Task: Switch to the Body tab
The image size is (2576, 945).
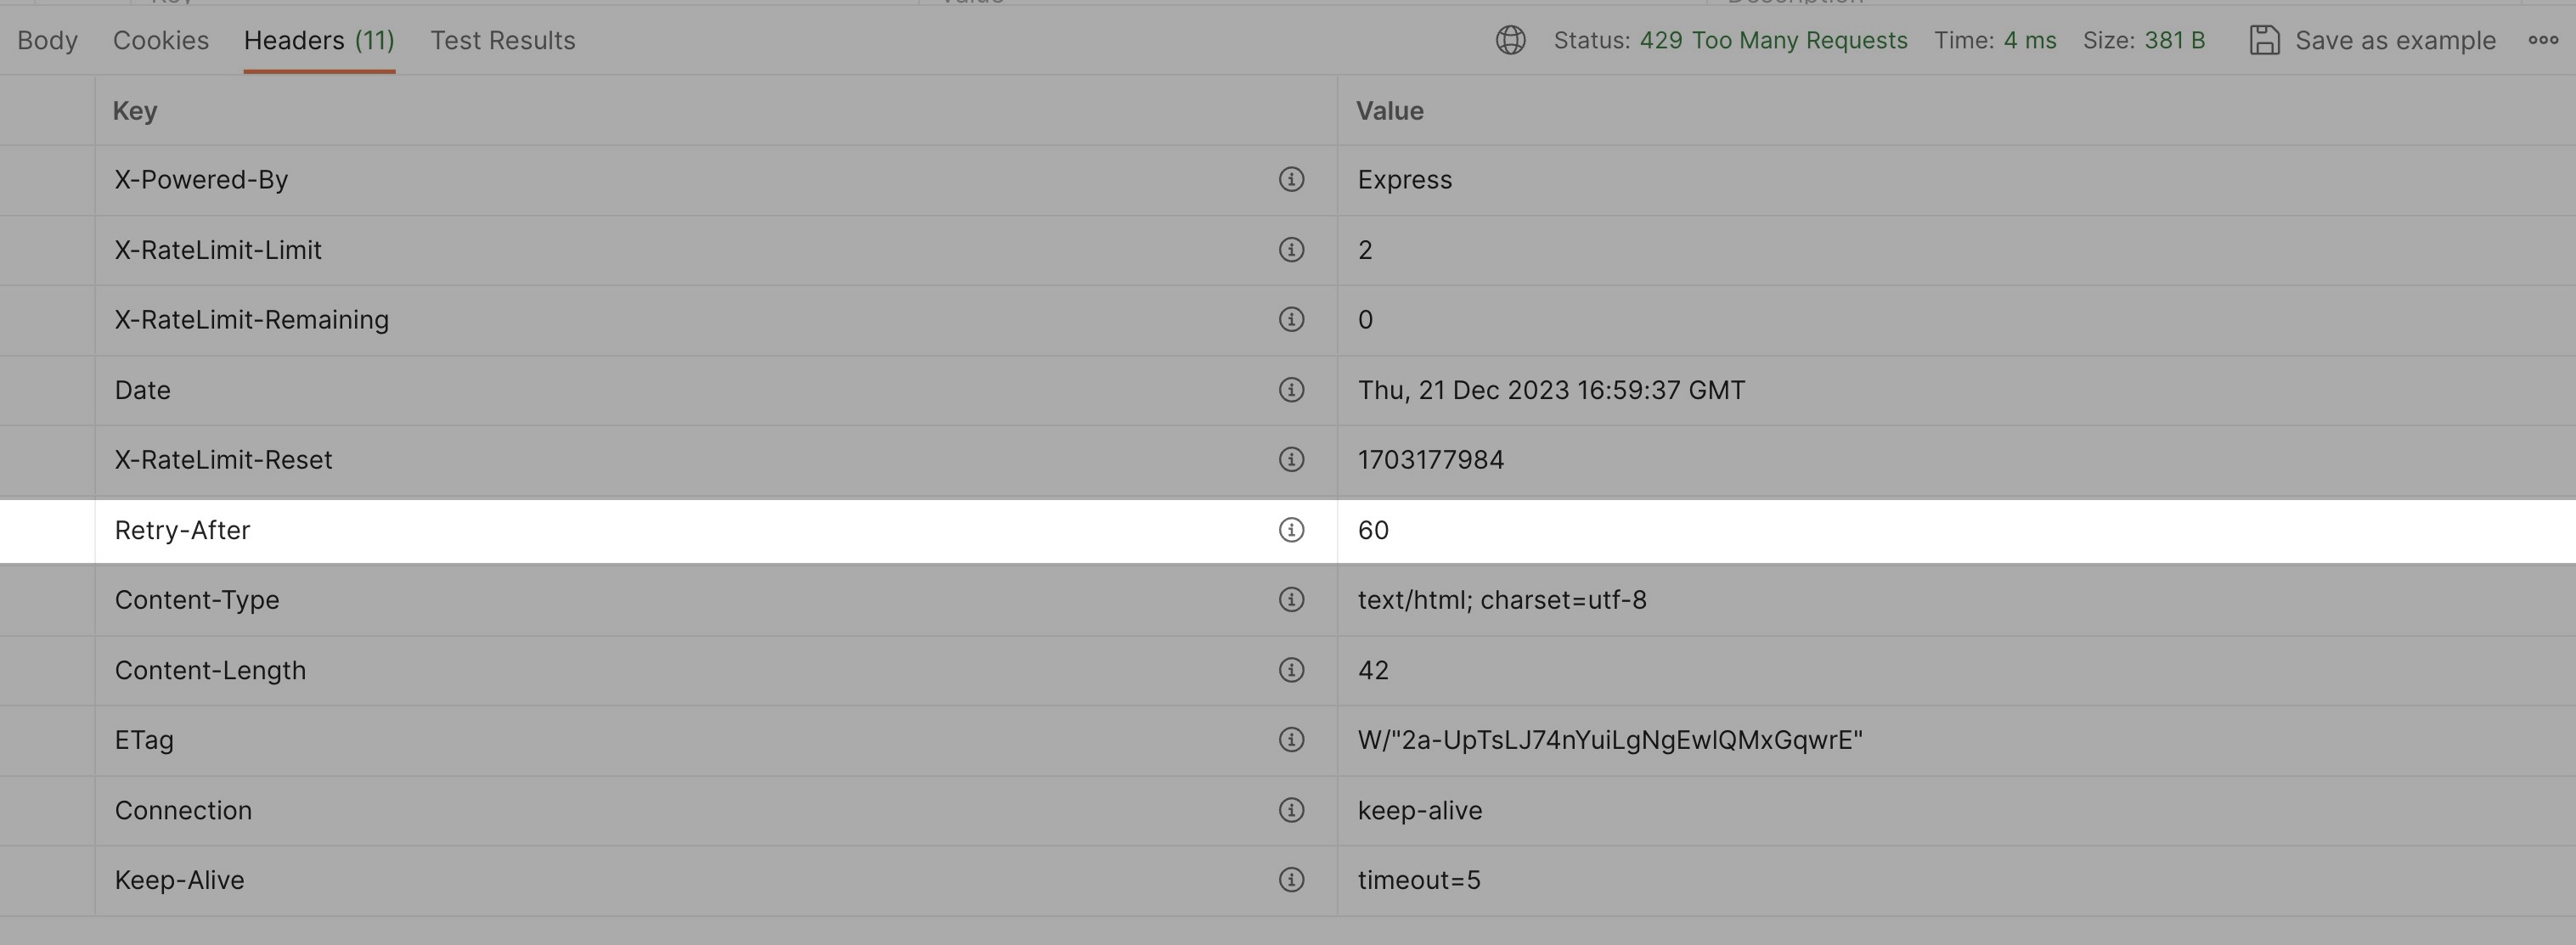Action: point(45,41)
